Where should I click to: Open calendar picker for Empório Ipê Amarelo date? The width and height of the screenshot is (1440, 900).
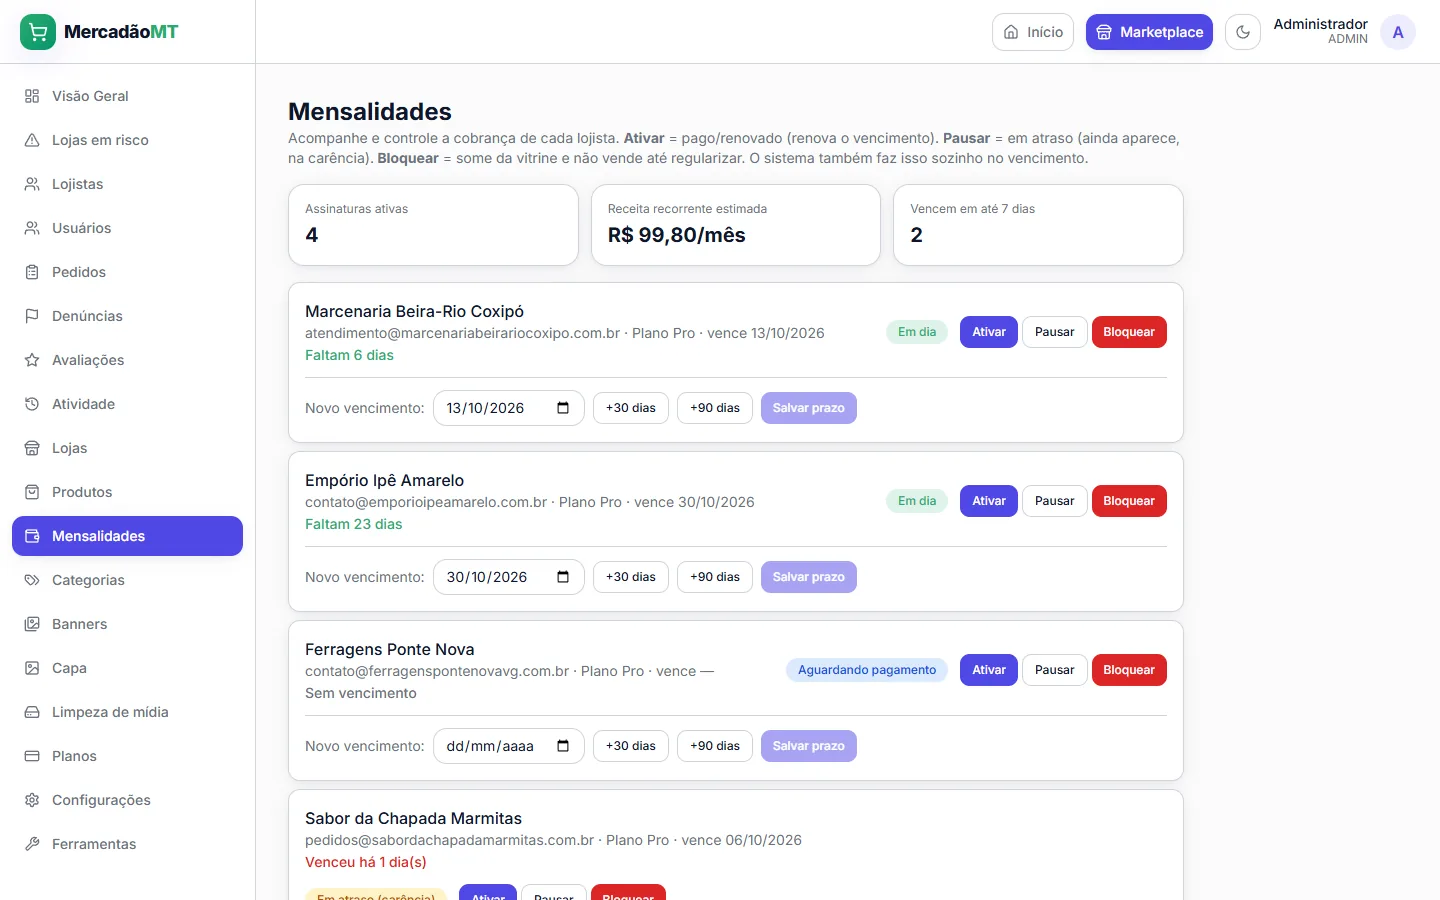563,577
